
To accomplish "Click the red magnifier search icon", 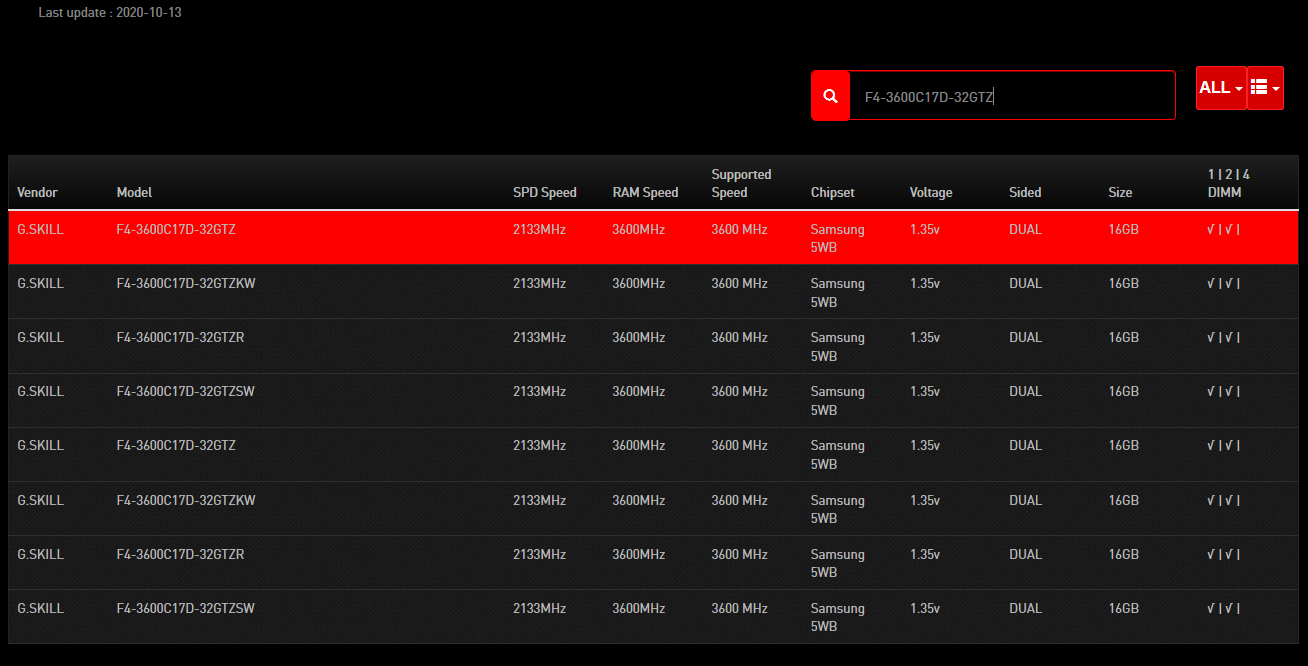I will coord(830,96).
